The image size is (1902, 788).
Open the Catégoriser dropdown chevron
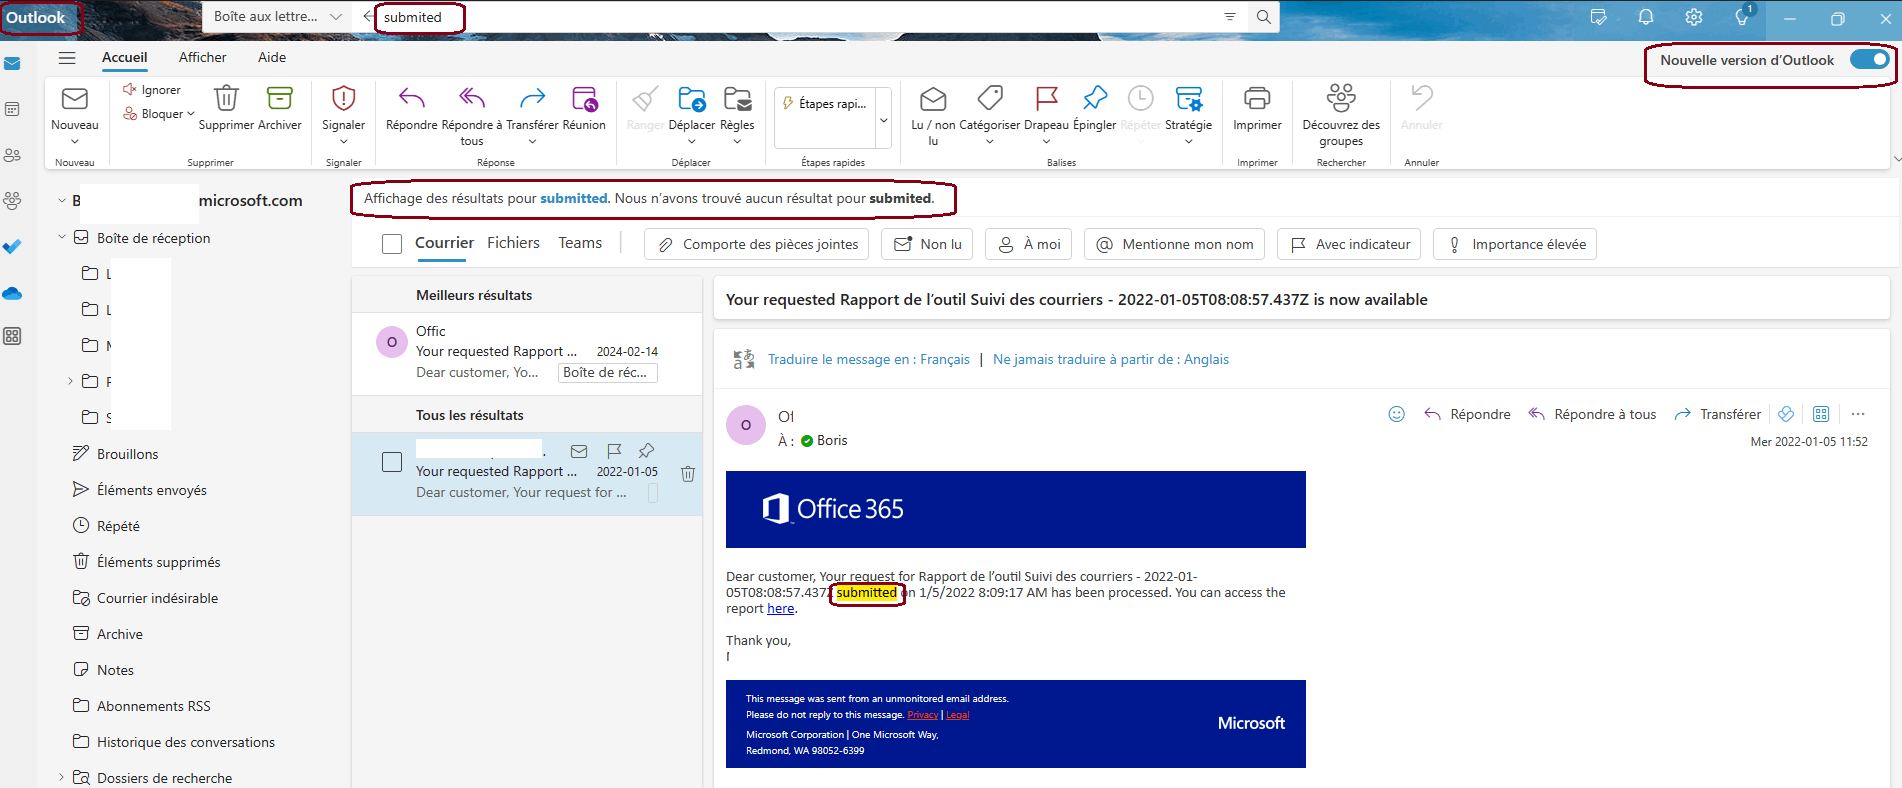coord(990,142)
